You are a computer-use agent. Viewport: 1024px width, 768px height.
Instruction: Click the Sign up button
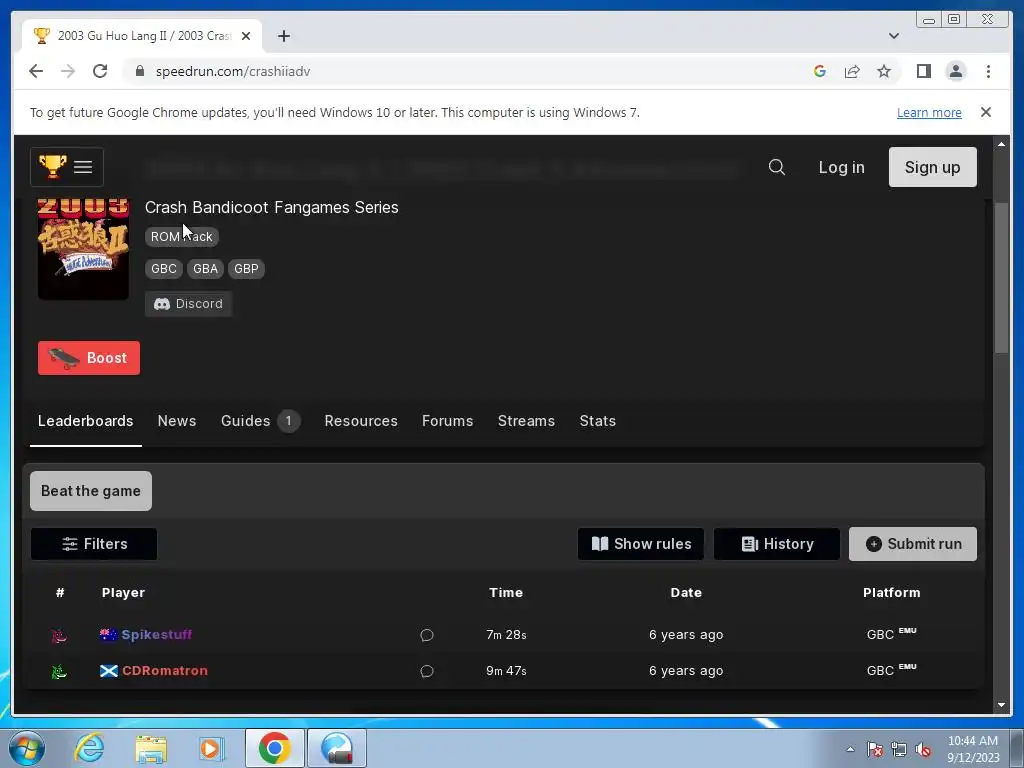click(933, 167)
